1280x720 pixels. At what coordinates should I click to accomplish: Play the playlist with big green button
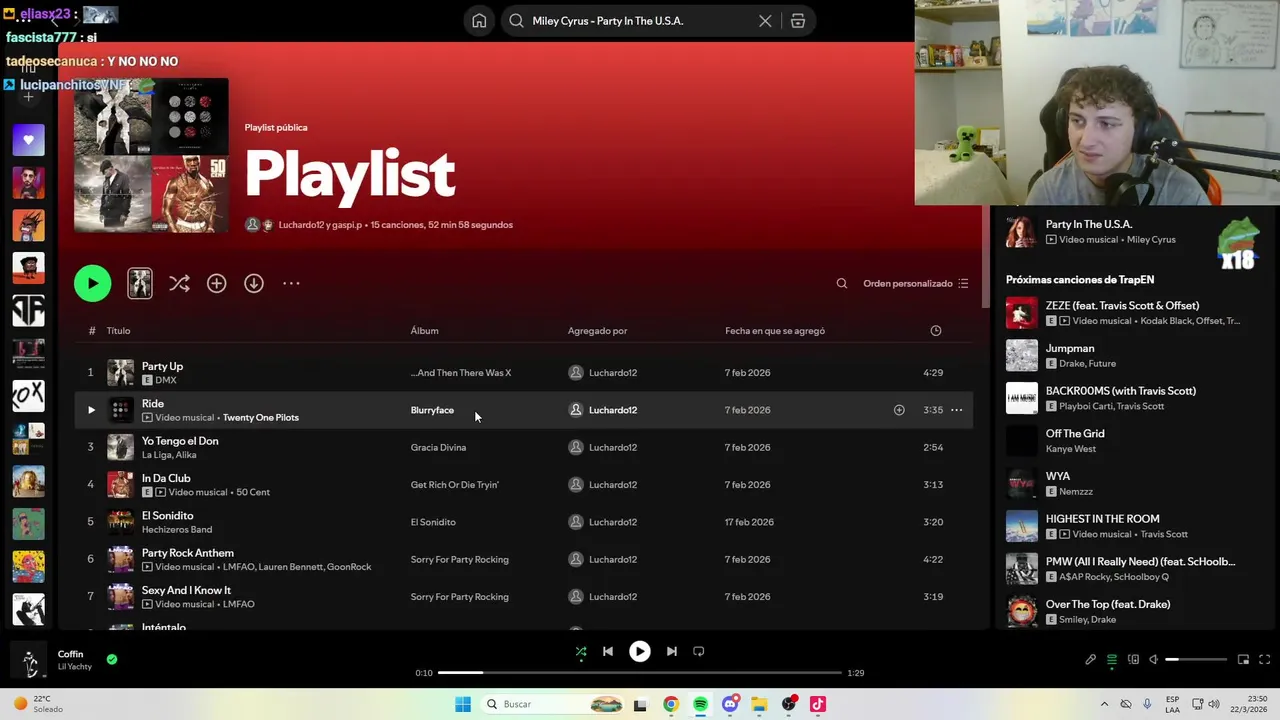[x=92, y=283]
